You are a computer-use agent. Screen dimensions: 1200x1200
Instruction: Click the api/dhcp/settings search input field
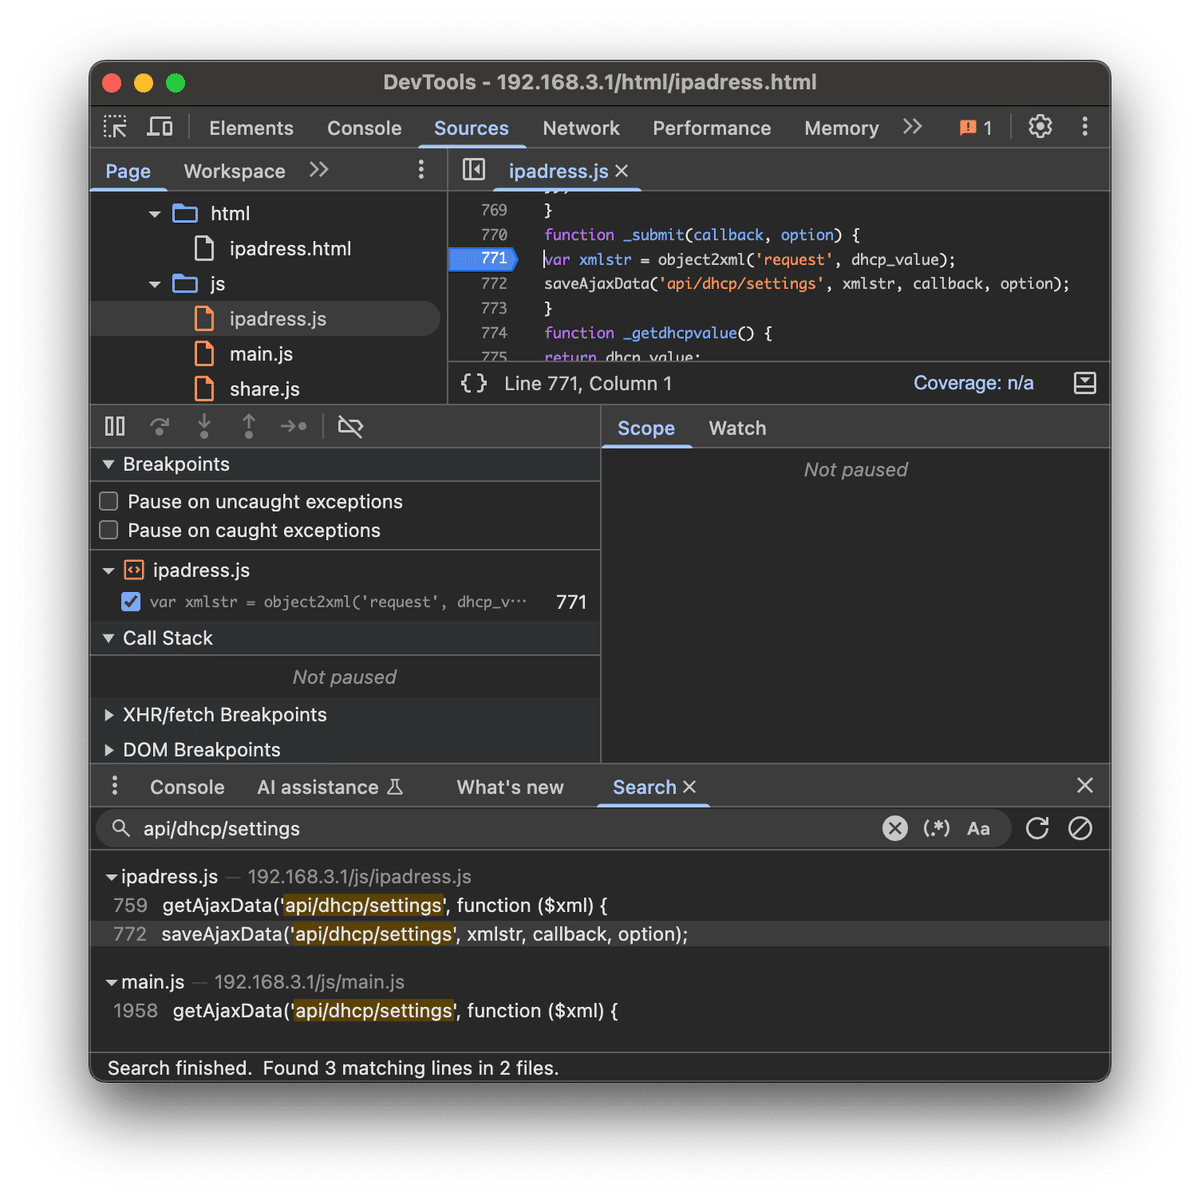click(x=500, y=828)
